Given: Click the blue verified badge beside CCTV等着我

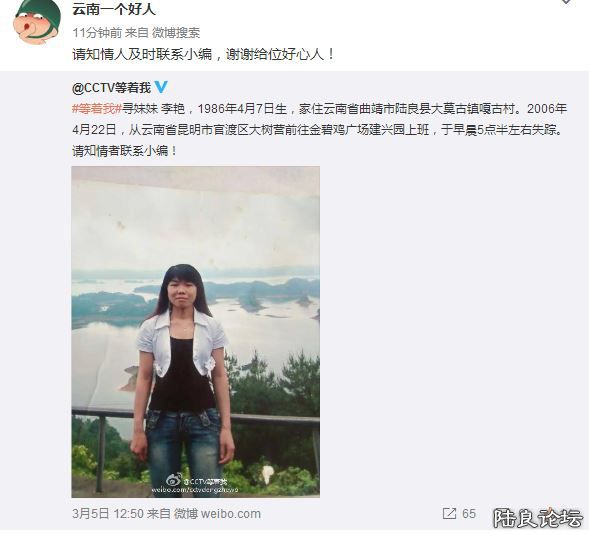Looking at the screenshot, I should click(x=161, y=87).
